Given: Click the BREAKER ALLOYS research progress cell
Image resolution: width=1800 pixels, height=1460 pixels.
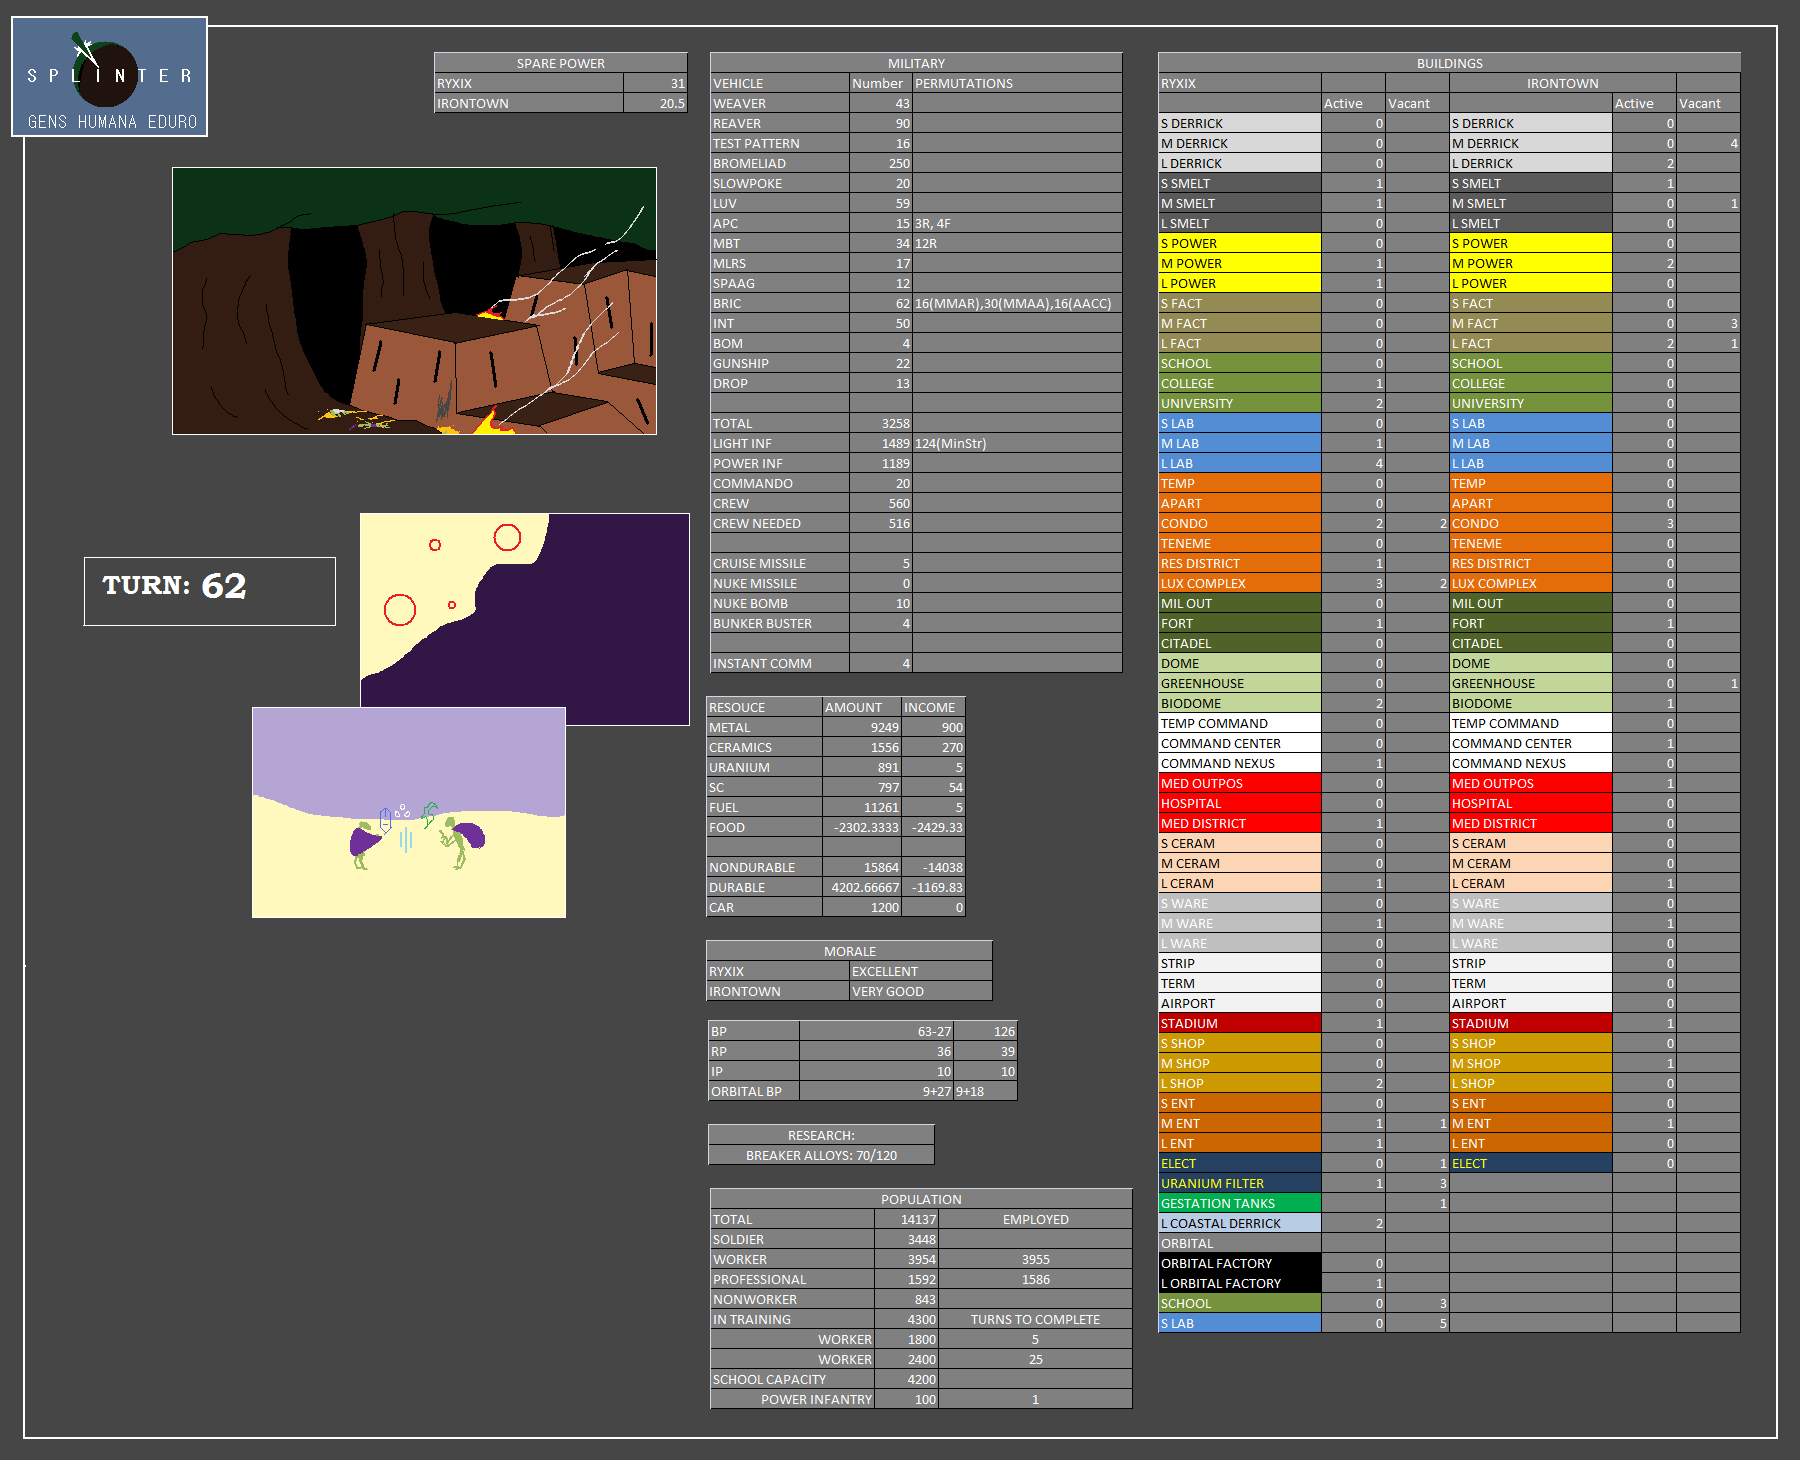Looking at the screenshot, I should 821,1155.
